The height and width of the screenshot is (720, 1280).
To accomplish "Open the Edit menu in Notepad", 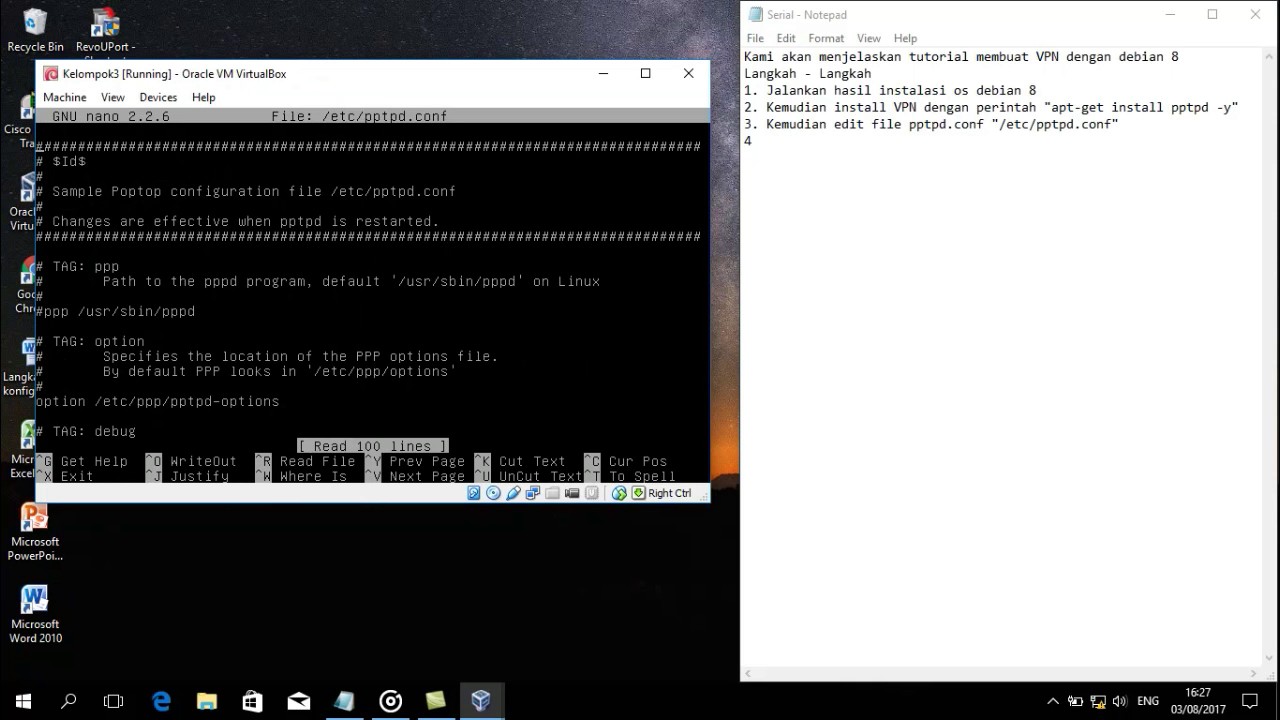I will (786, 38).
